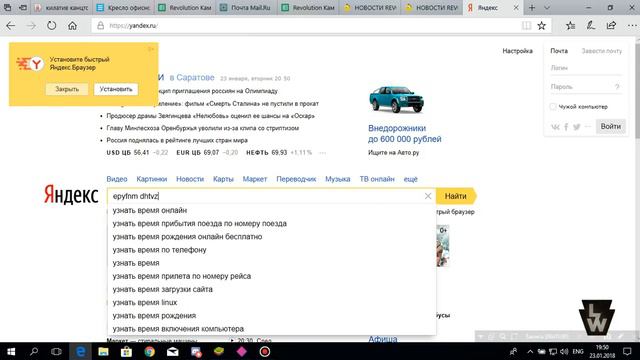Image resolution: width=640 pixels, height=360 pixels.
Task: Switch to Почта Mail.Ru tab
Action: click(x=247, y=7)
